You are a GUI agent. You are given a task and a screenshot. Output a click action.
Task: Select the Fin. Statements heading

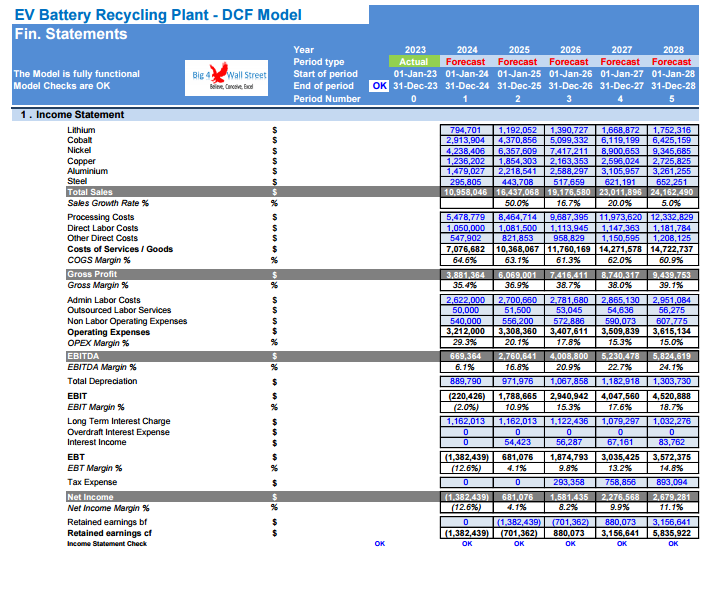tap(71, 34)
